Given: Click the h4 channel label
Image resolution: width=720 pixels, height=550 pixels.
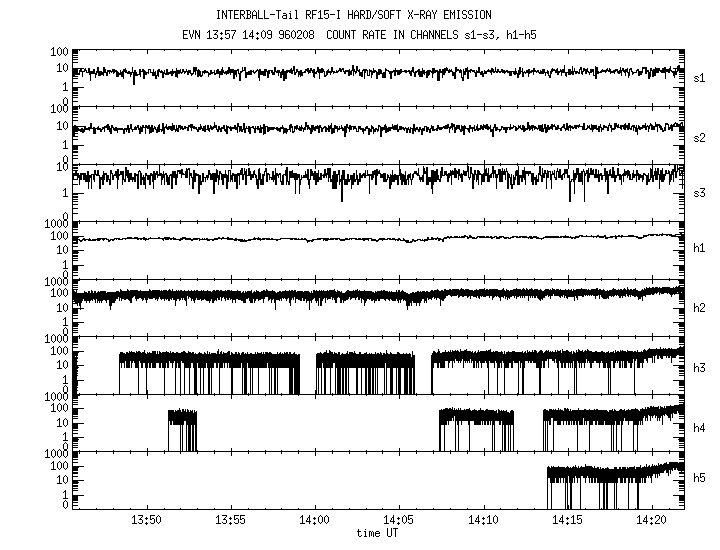Looking at the screenshot, I should (x=699, y=427).
